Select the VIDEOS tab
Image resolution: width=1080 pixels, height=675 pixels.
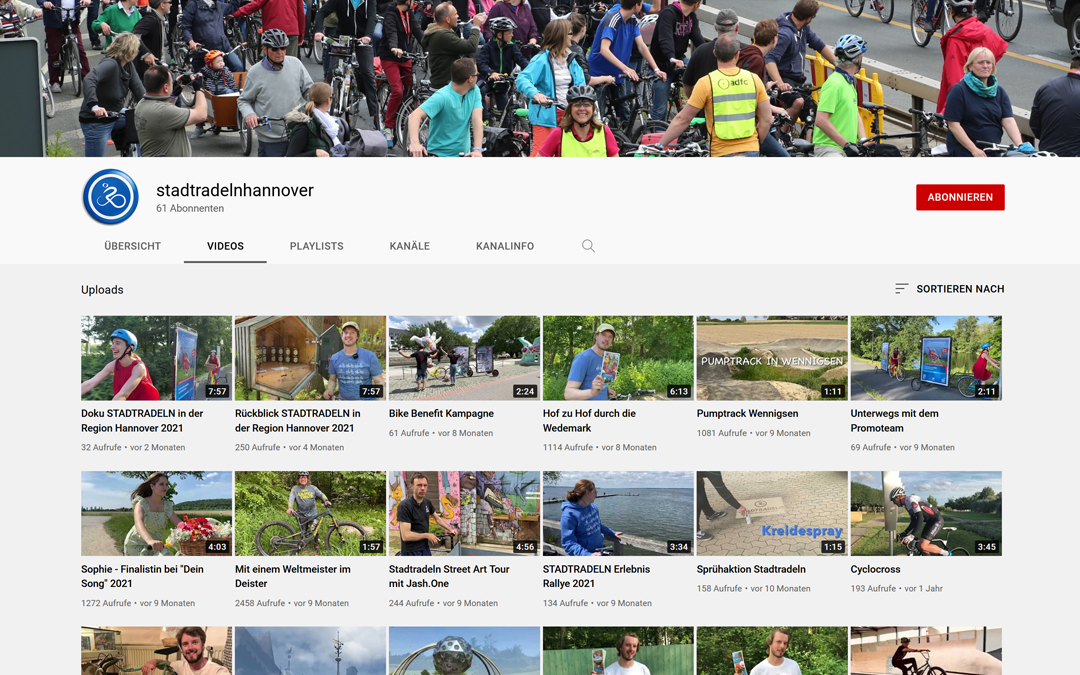click(x=225, y=246)
